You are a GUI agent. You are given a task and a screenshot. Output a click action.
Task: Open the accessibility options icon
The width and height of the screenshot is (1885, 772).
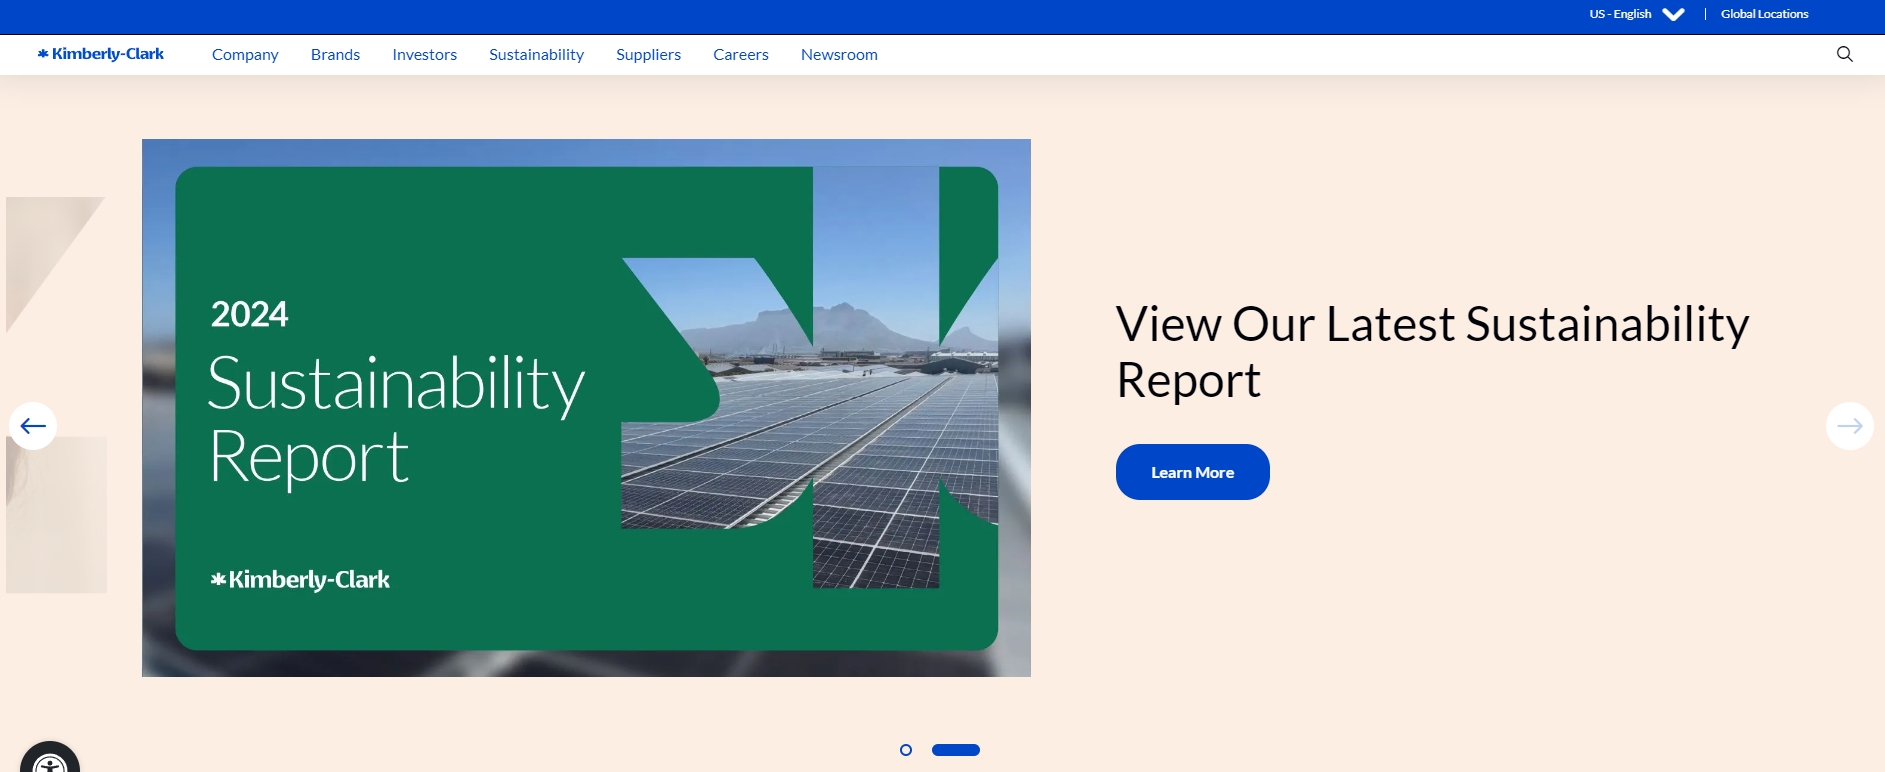(x=49, y=762)
